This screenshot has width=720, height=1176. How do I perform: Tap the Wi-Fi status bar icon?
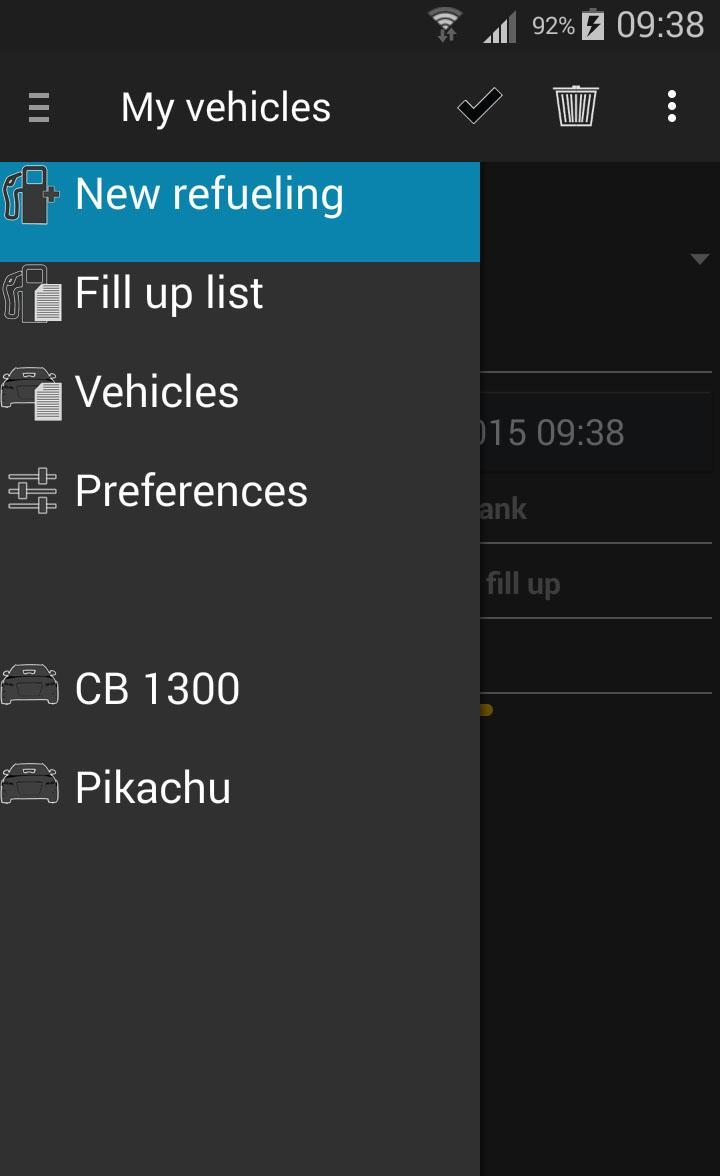[x=443, y=24]
